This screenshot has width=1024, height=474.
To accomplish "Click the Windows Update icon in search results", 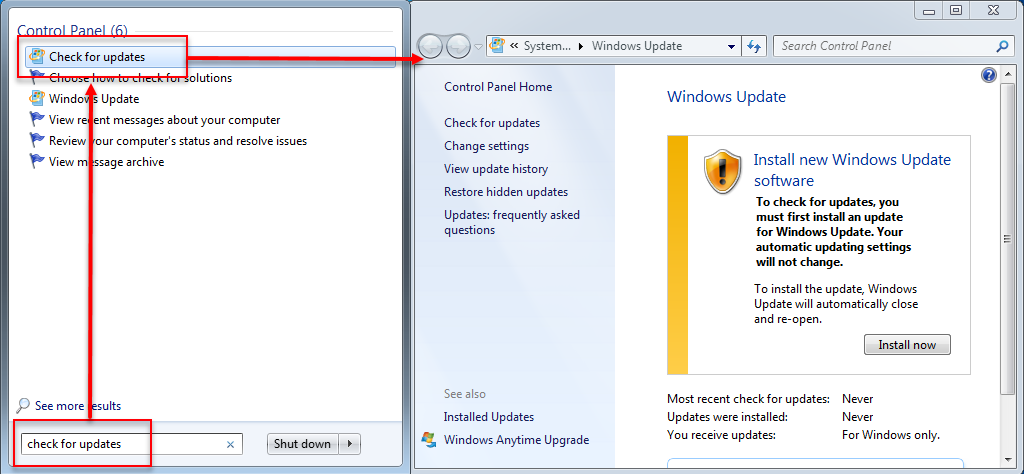I will click(37, 99).
